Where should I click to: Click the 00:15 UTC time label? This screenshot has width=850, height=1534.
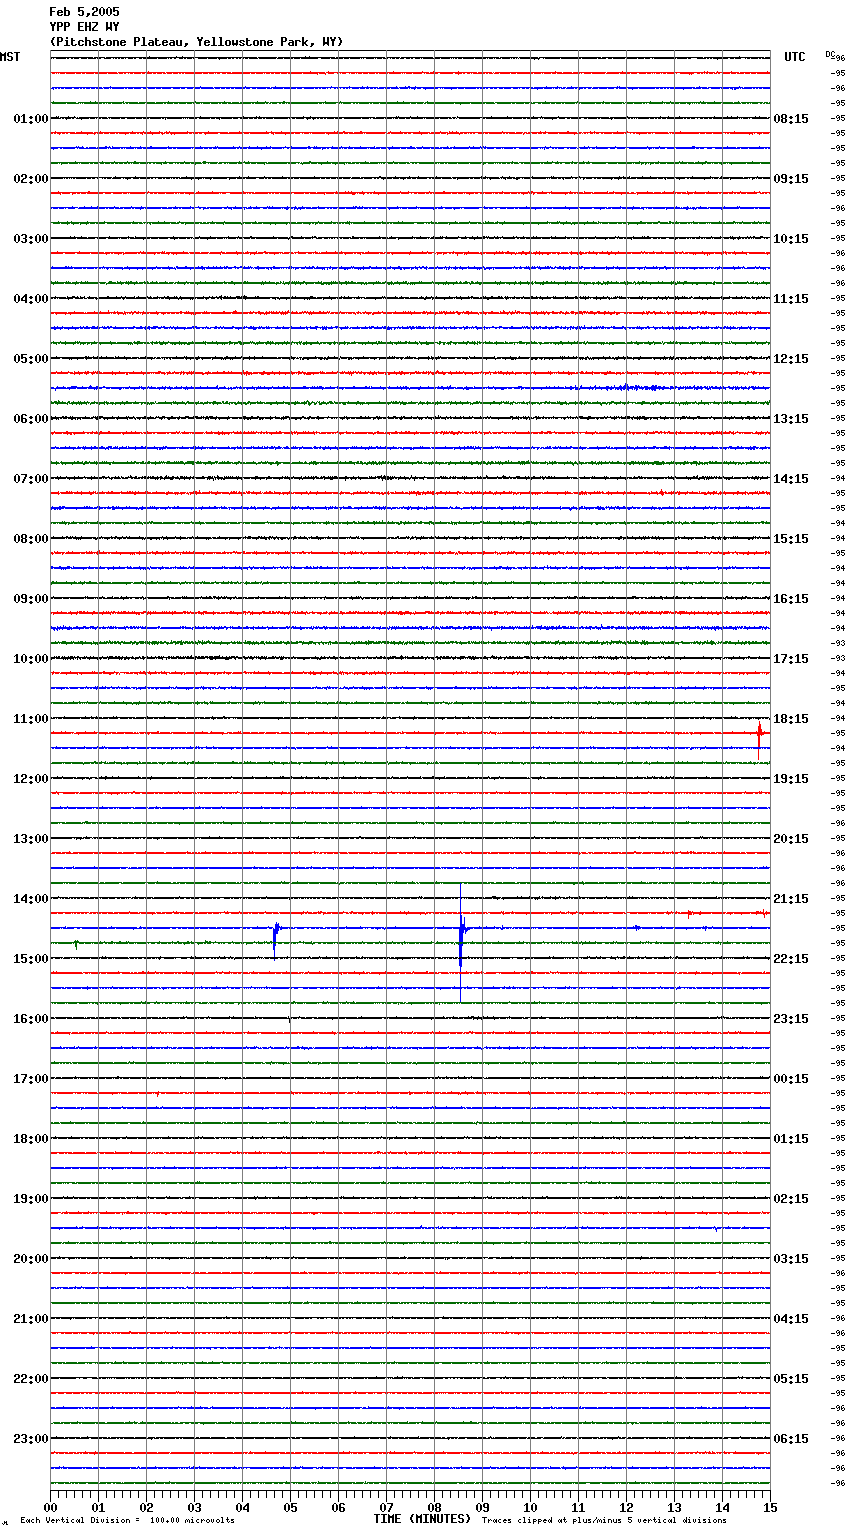click(791, 1079)
